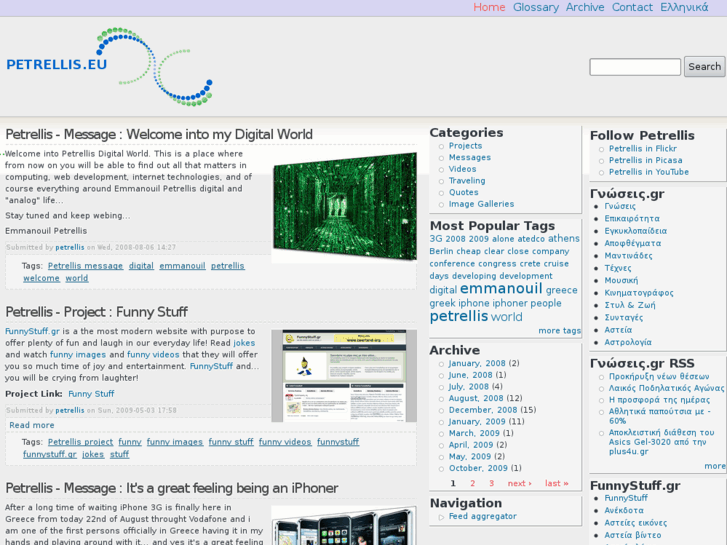Open August, 2008 archive

point(476,398)
